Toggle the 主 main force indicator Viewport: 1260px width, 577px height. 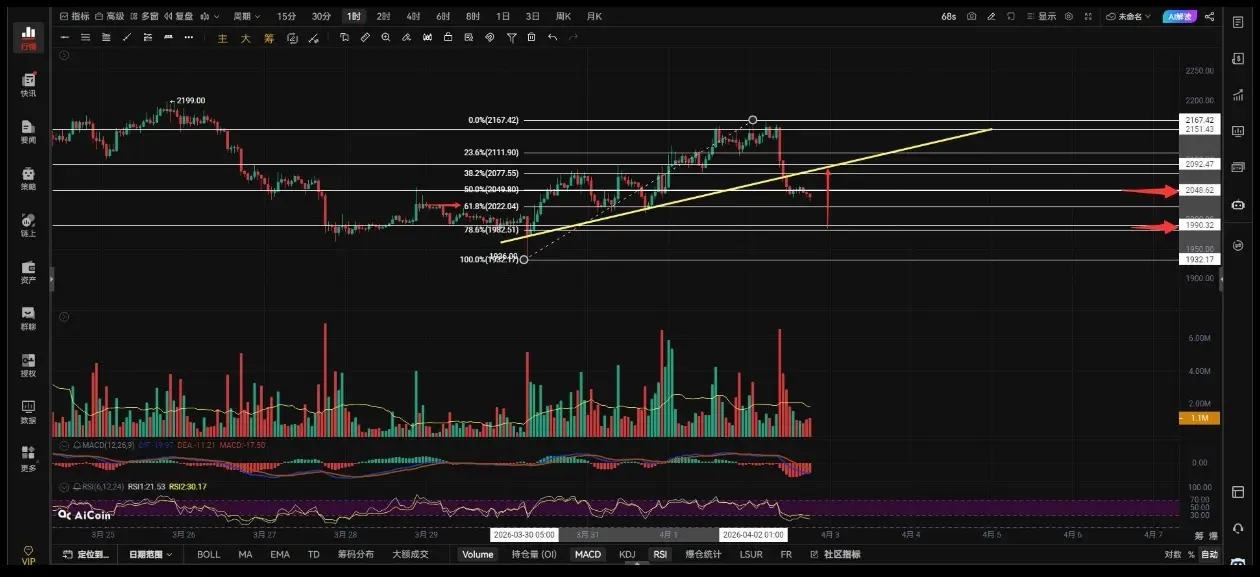(x=222, y=38)
